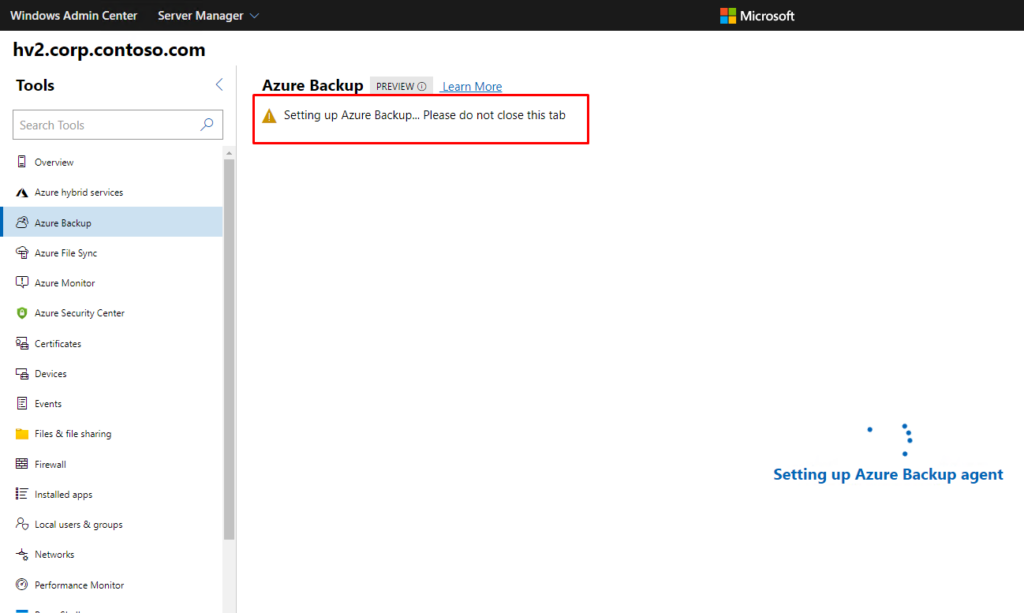
Task: Click the Firewall icon
Action: (x=22, y=464)
